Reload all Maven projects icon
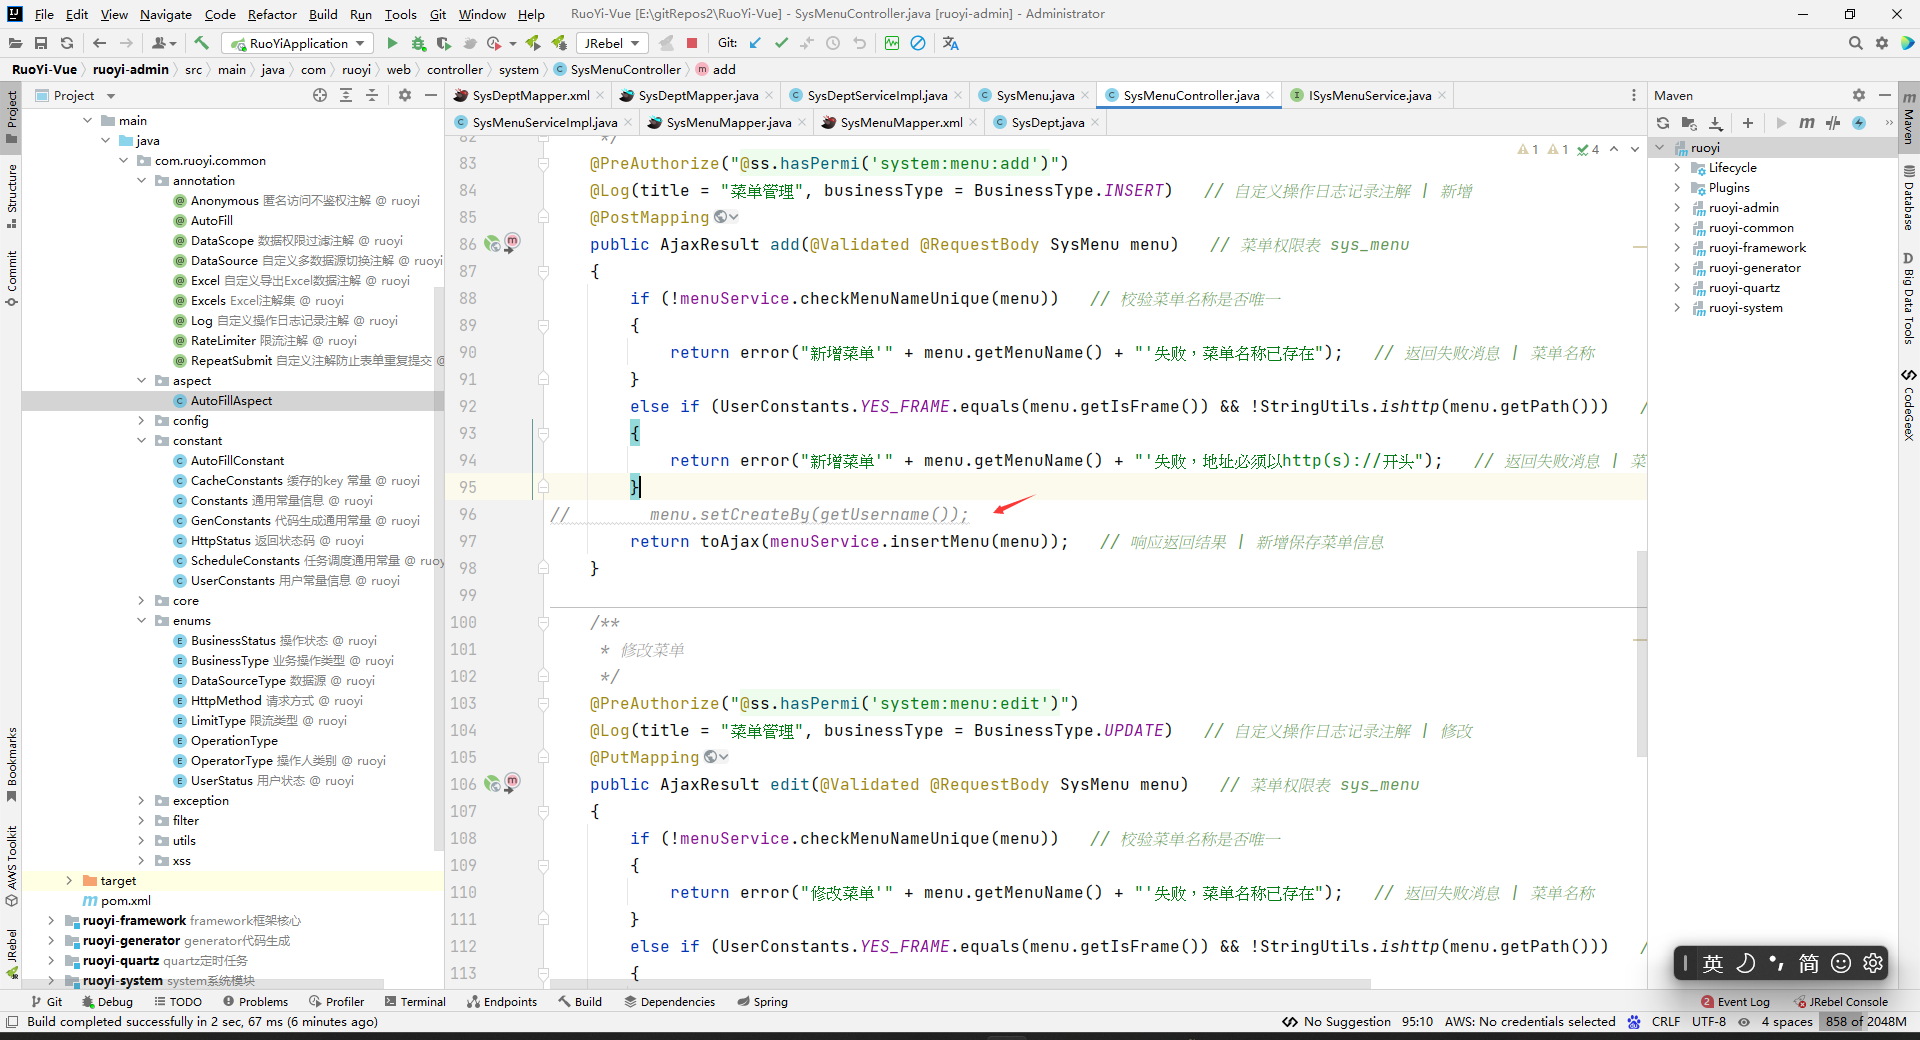This screenshot has width=1920, height=1040. [1663, 123]
